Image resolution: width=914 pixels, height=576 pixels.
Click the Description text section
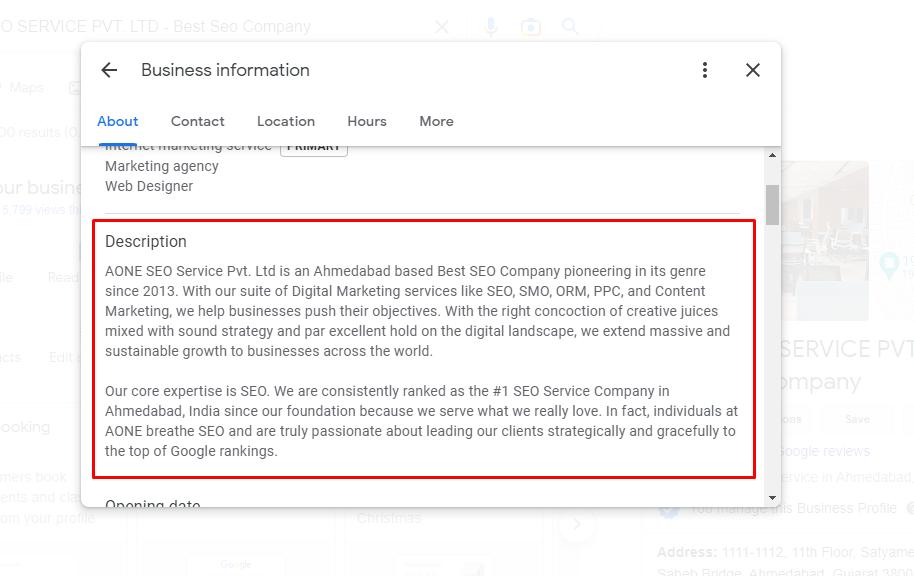tap(423, 349)
